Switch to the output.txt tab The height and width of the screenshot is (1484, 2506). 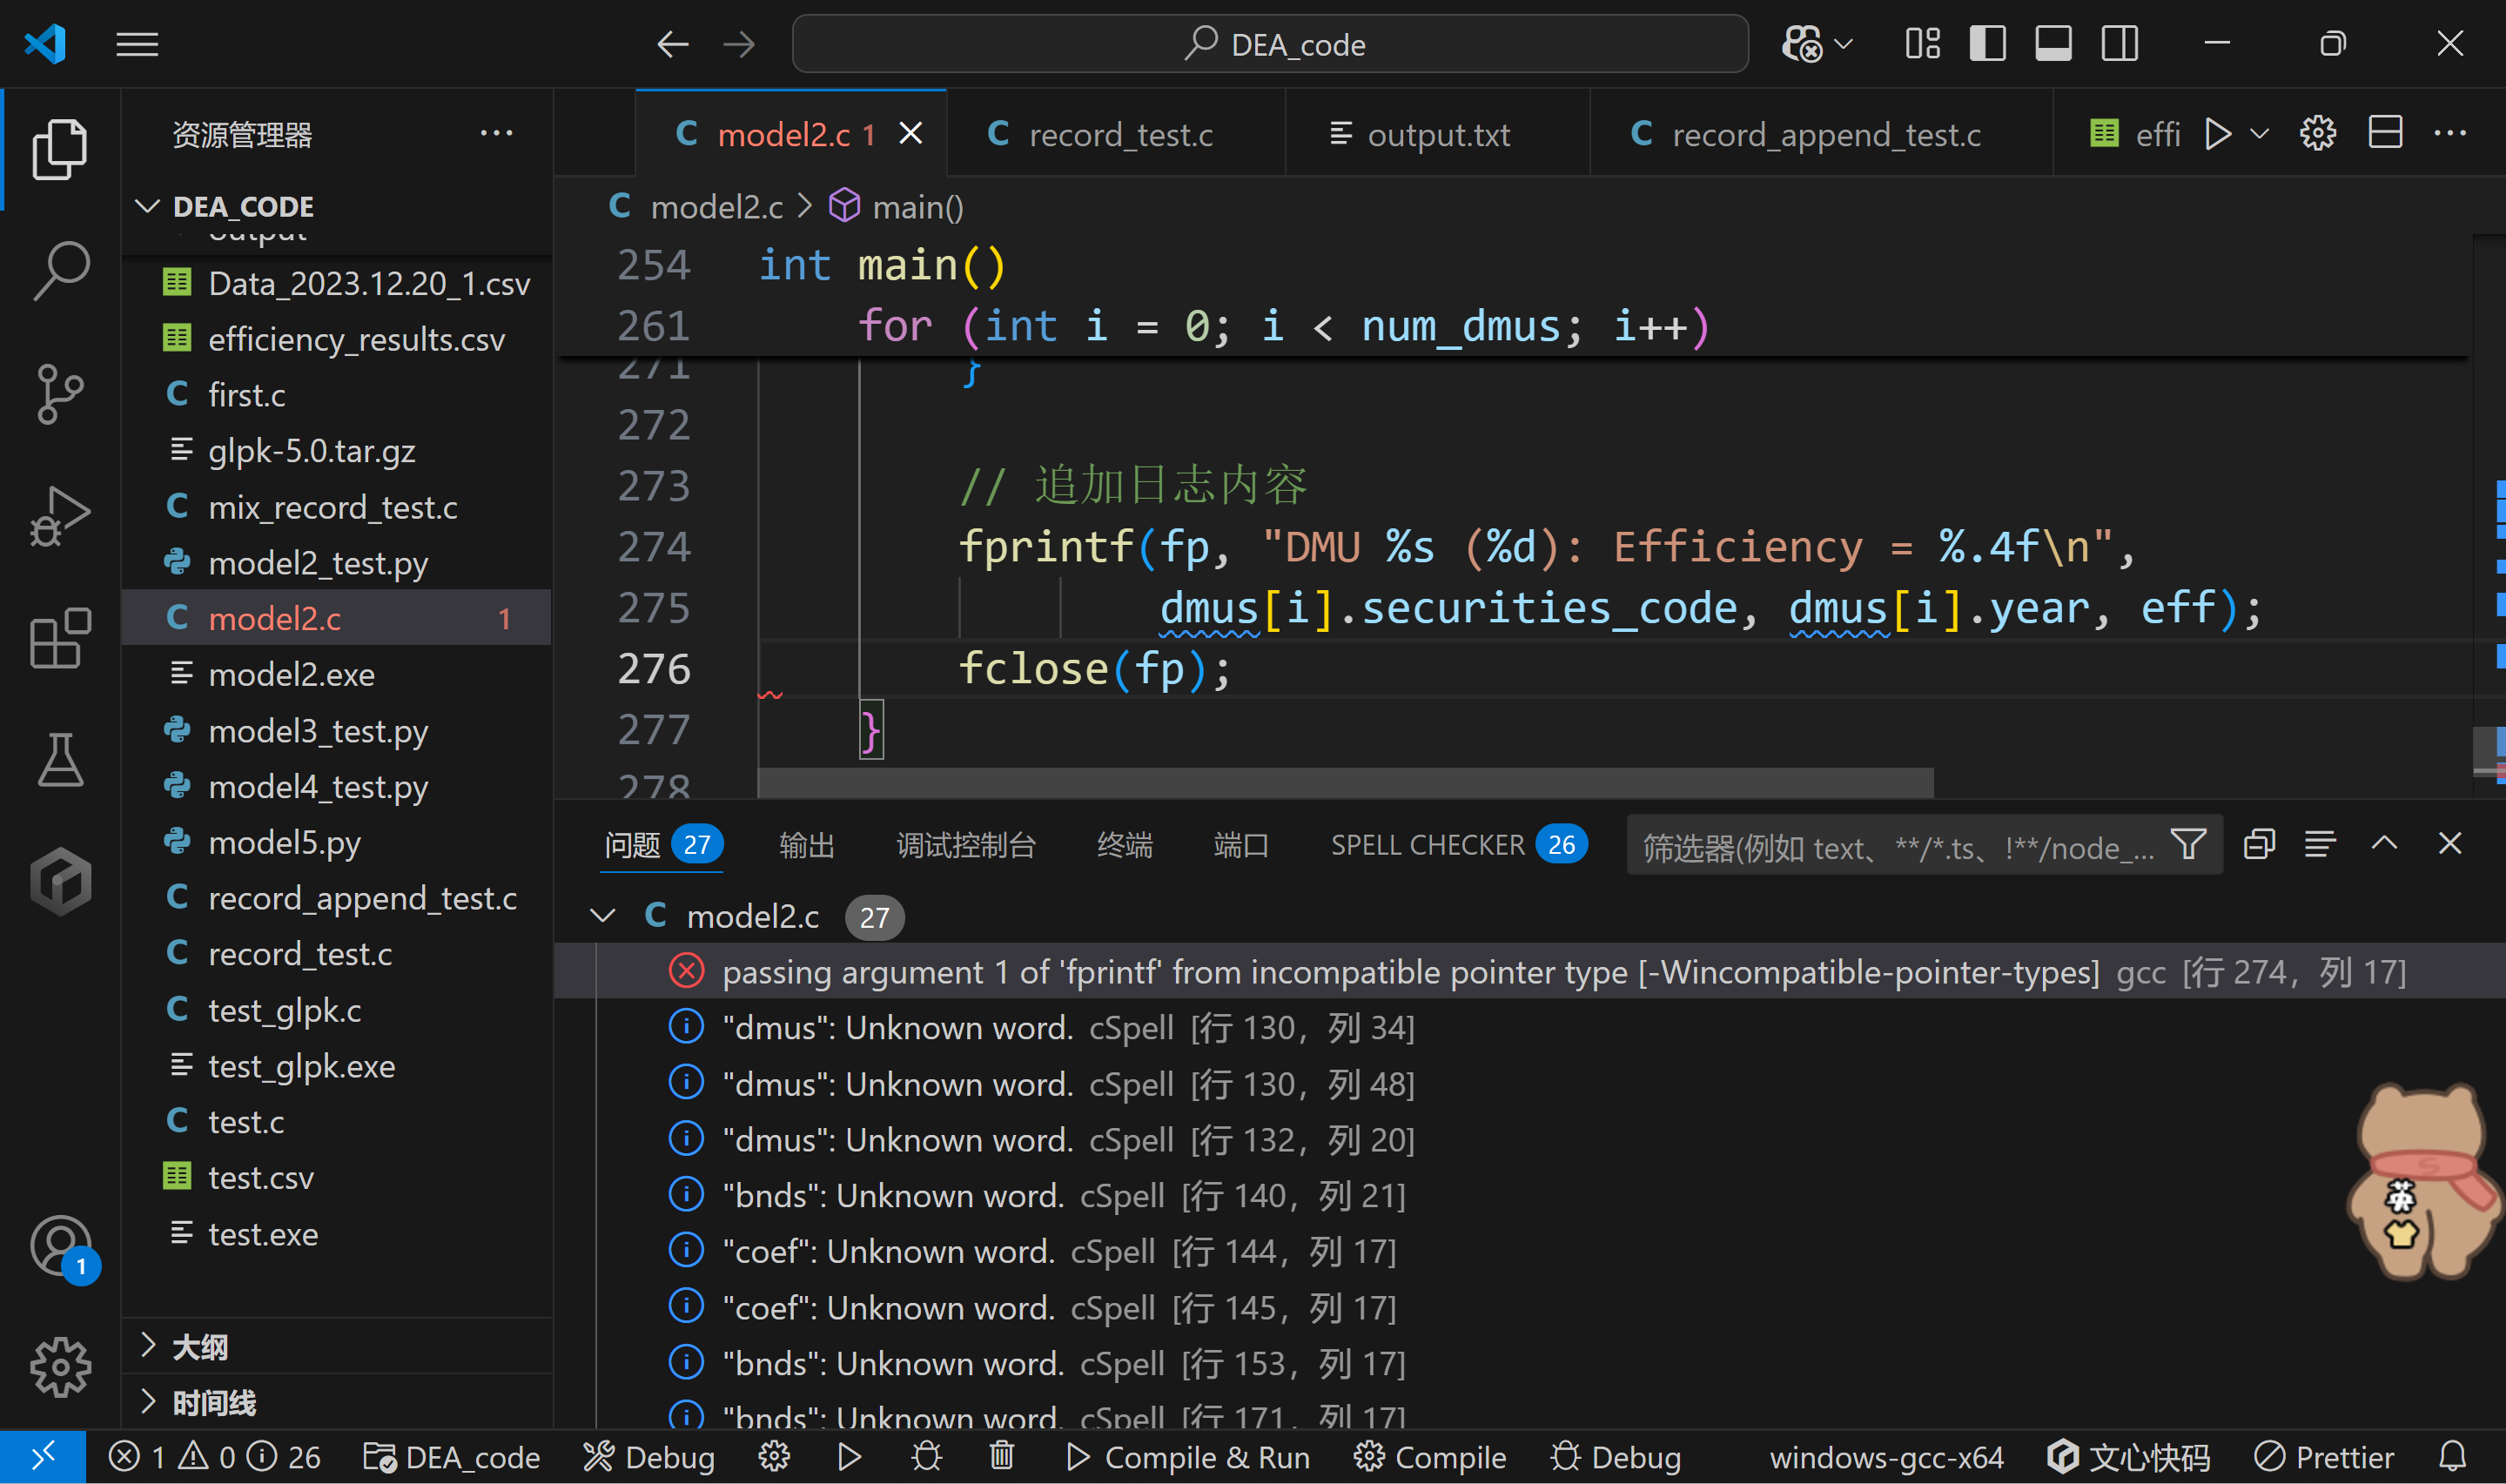pos(1437,133)
